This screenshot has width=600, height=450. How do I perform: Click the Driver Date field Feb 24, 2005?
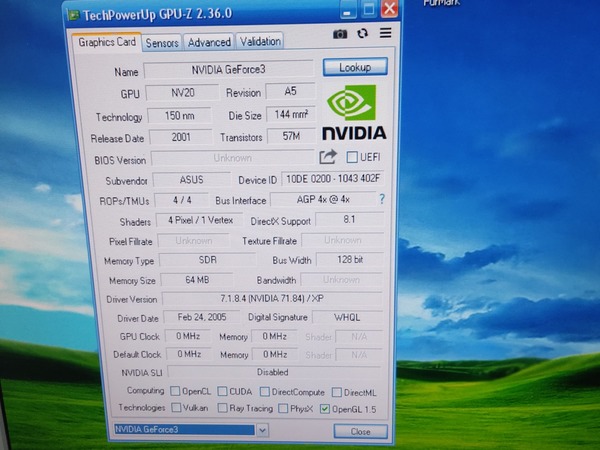[202, 317]
